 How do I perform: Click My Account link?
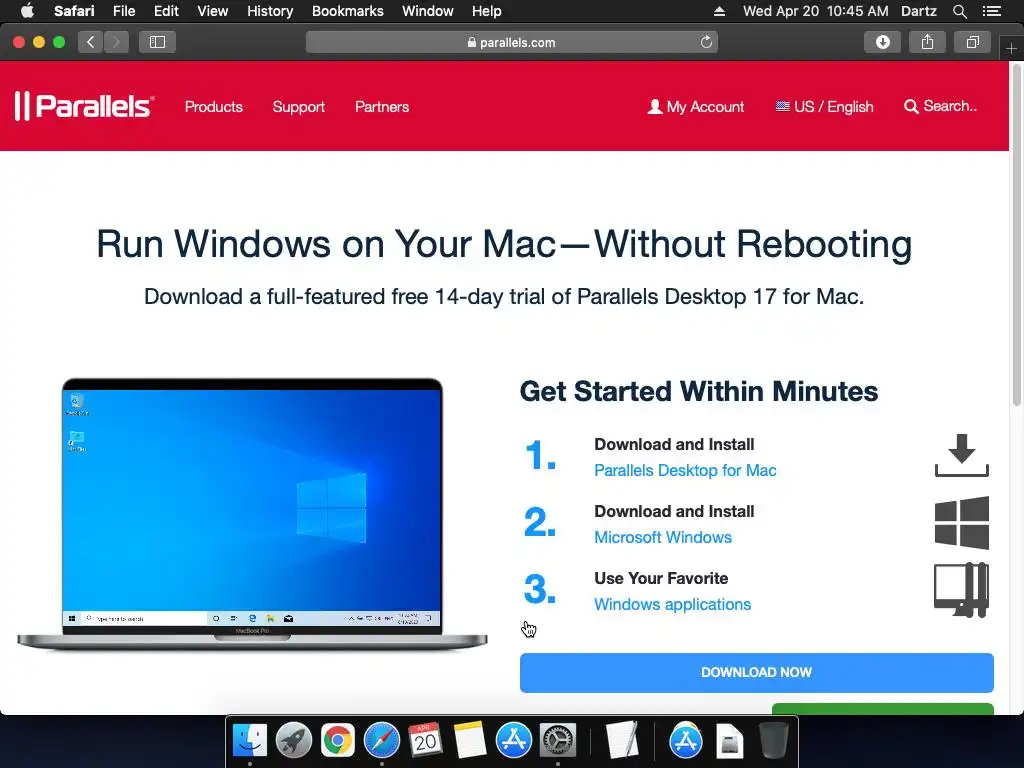click(696, 106)
